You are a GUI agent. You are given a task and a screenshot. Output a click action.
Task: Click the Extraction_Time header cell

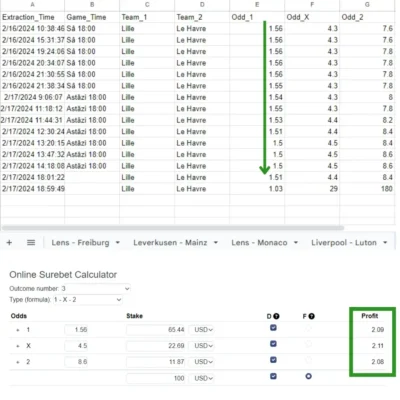[x=32, y=17]
